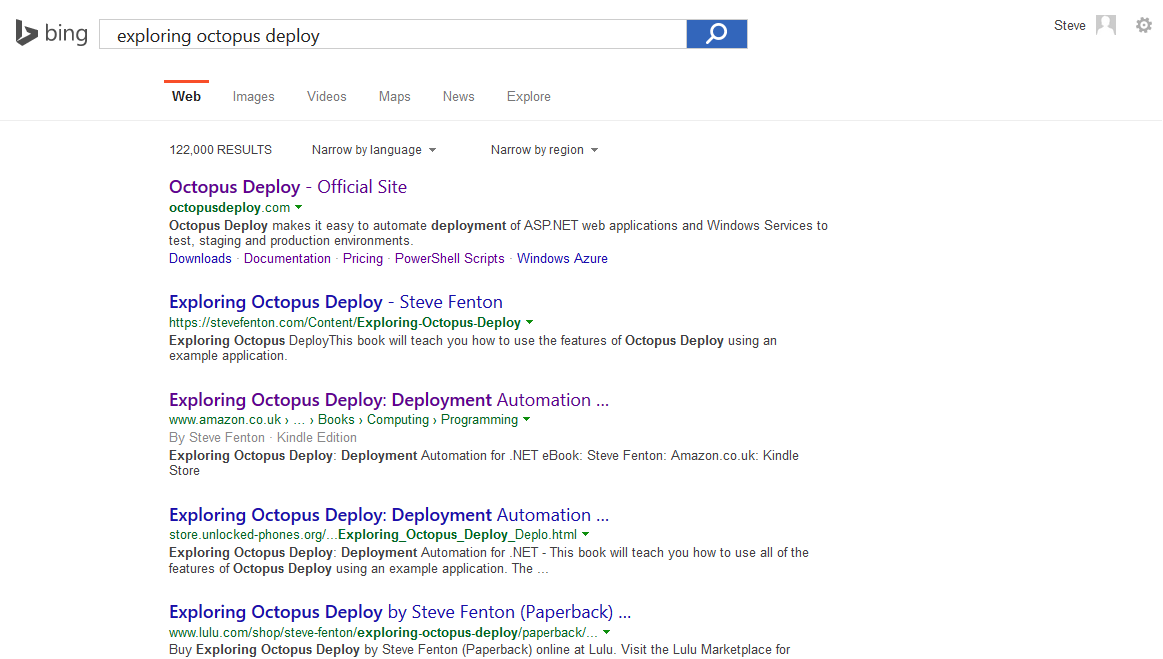Open the Lulu Paperback search result
Image resolution: width=1163 pixels, height=659 pixels.
[399, 612]
